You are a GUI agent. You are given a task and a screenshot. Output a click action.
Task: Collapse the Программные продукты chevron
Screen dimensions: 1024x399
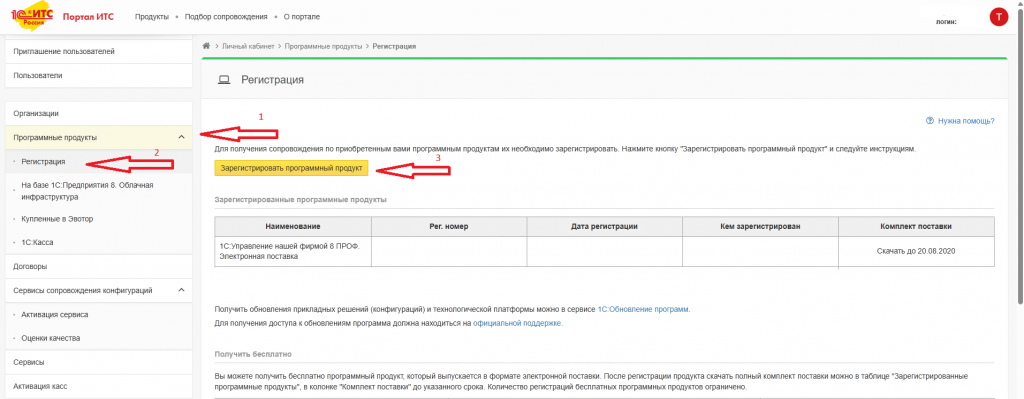pyautogui.click(x=182, y=137)
